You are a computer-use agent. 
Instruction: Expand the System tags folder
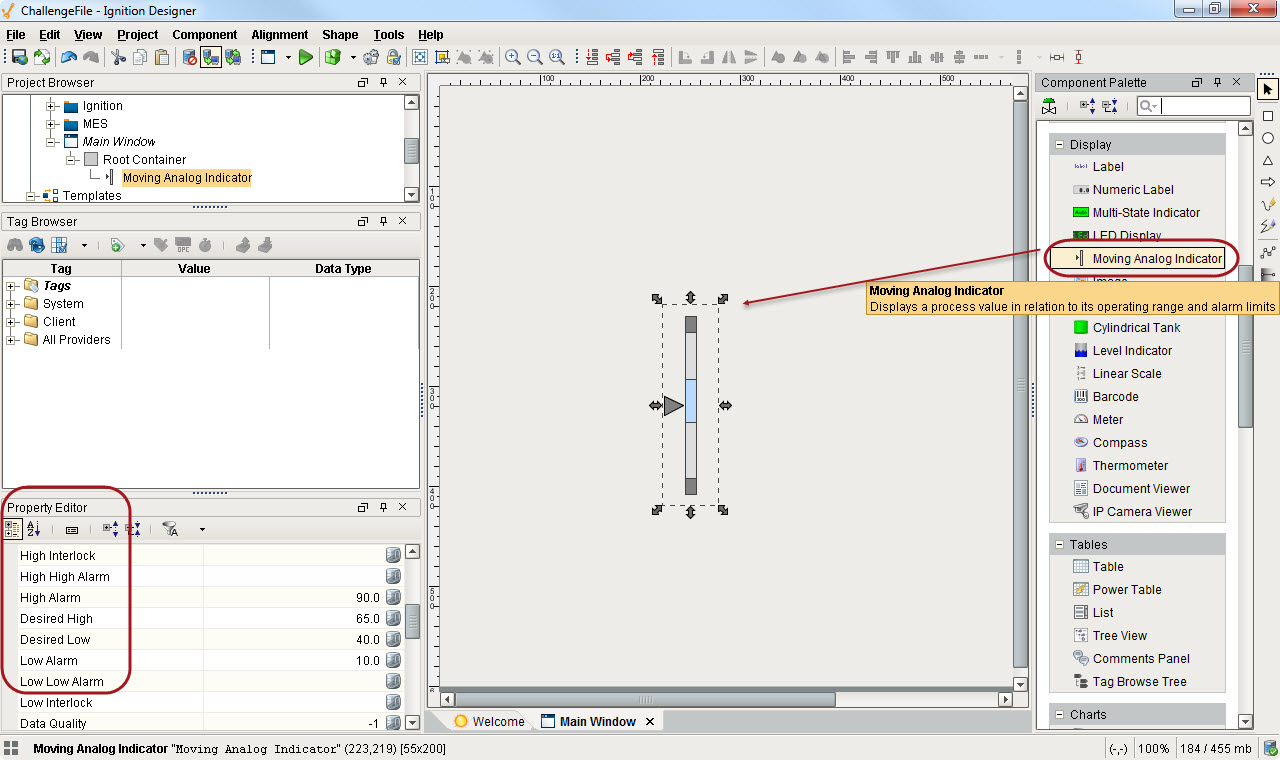point(12,304)
